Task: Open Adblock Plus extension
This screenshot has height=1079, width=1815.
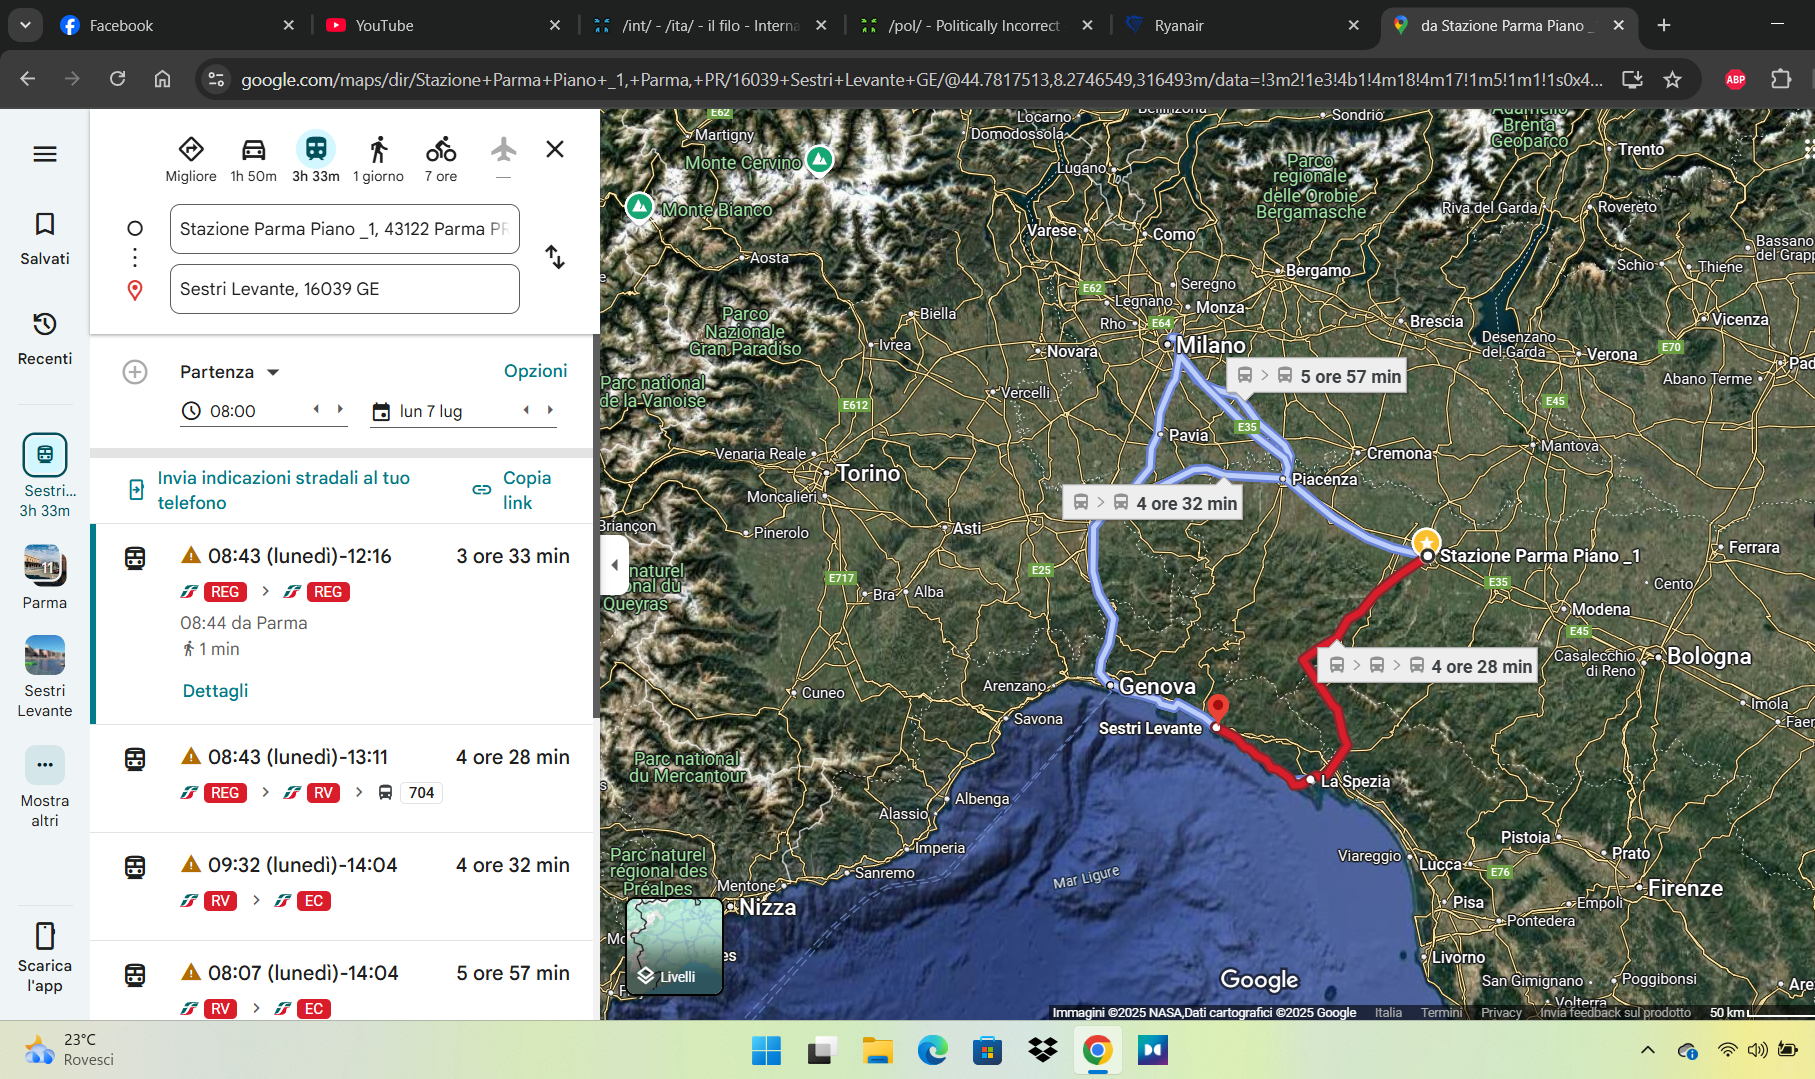Action: tap(1735, 79)
